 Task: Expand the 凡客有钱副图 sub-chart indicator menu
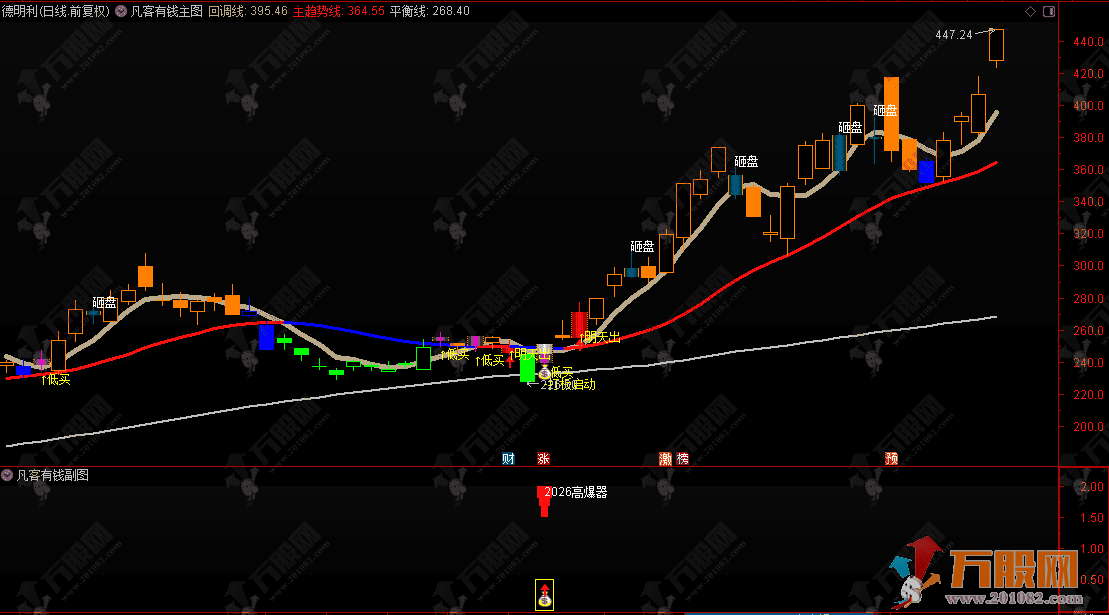[7, 476]
